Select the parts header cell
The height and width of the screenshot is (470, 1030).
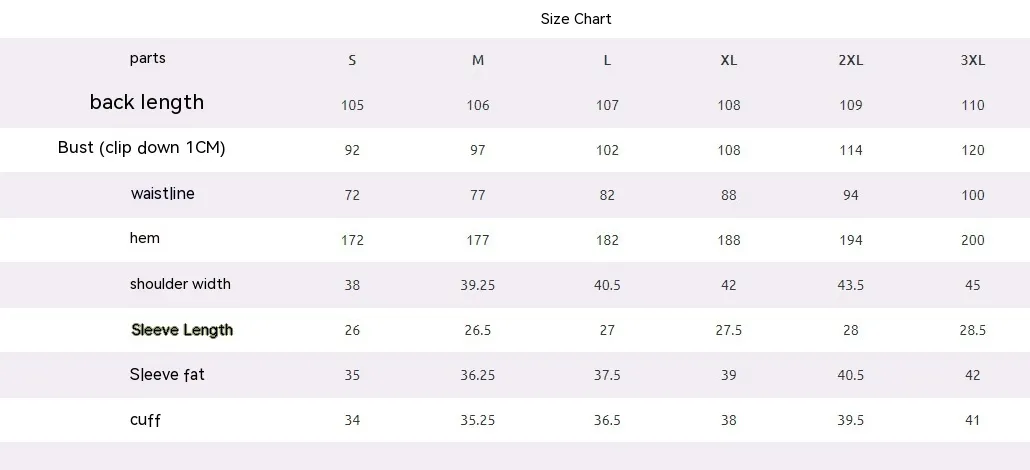[148, 58]
